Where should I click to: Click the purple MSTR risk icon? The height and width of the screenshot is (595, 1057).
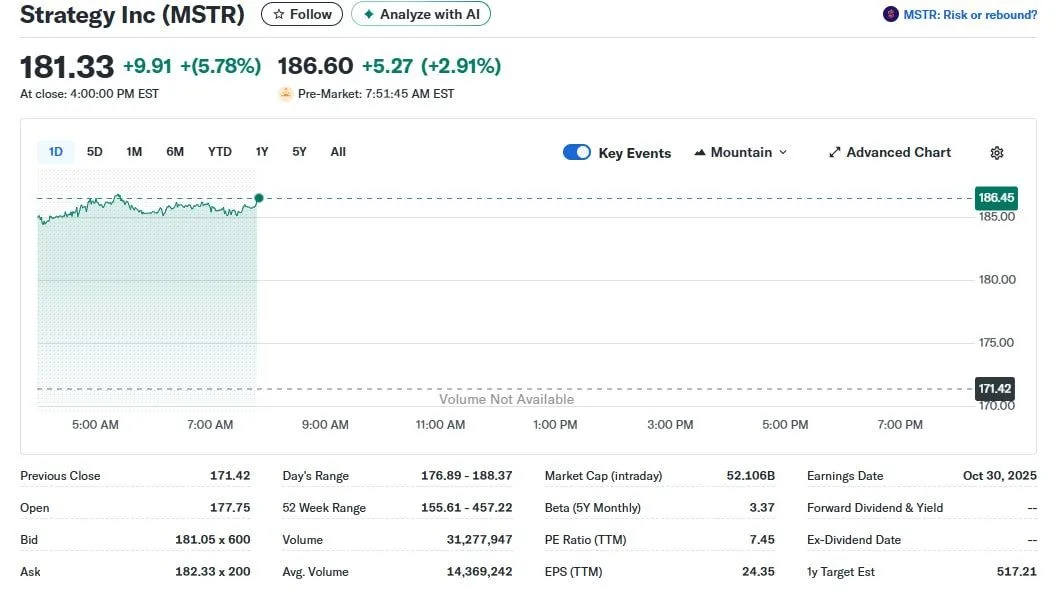pyautogui.click(x=890, y=15)
